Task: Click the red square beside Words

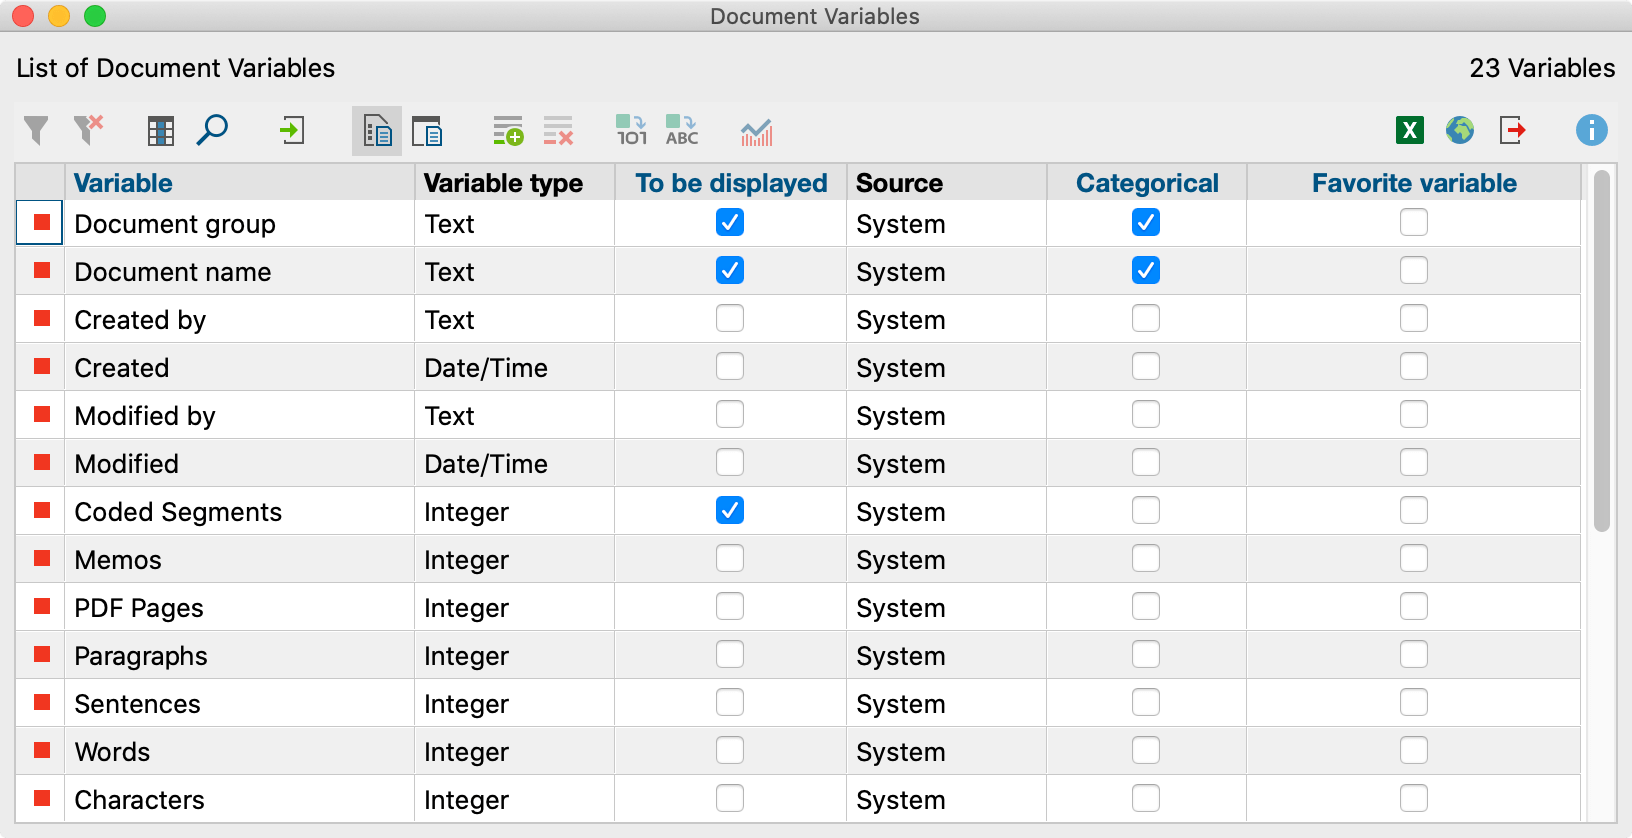Action: coord(42,751)
